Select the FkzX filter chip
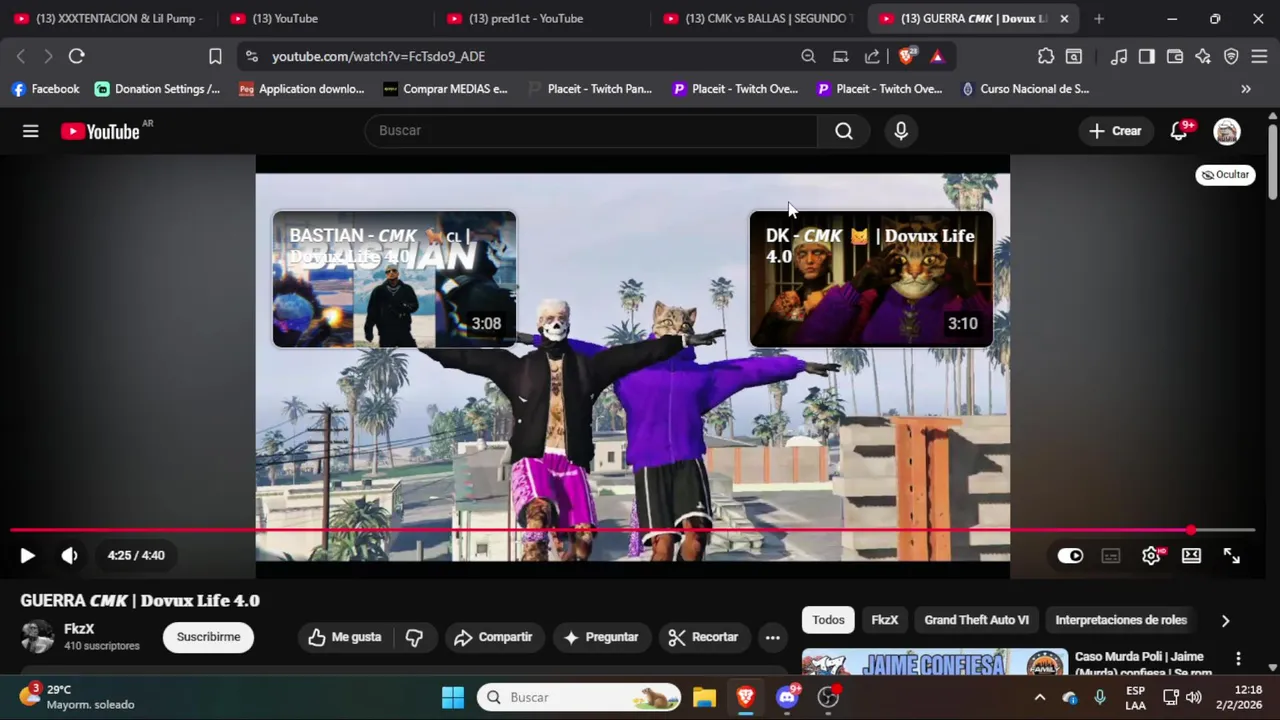1280x720 pixels. (884, 620)
